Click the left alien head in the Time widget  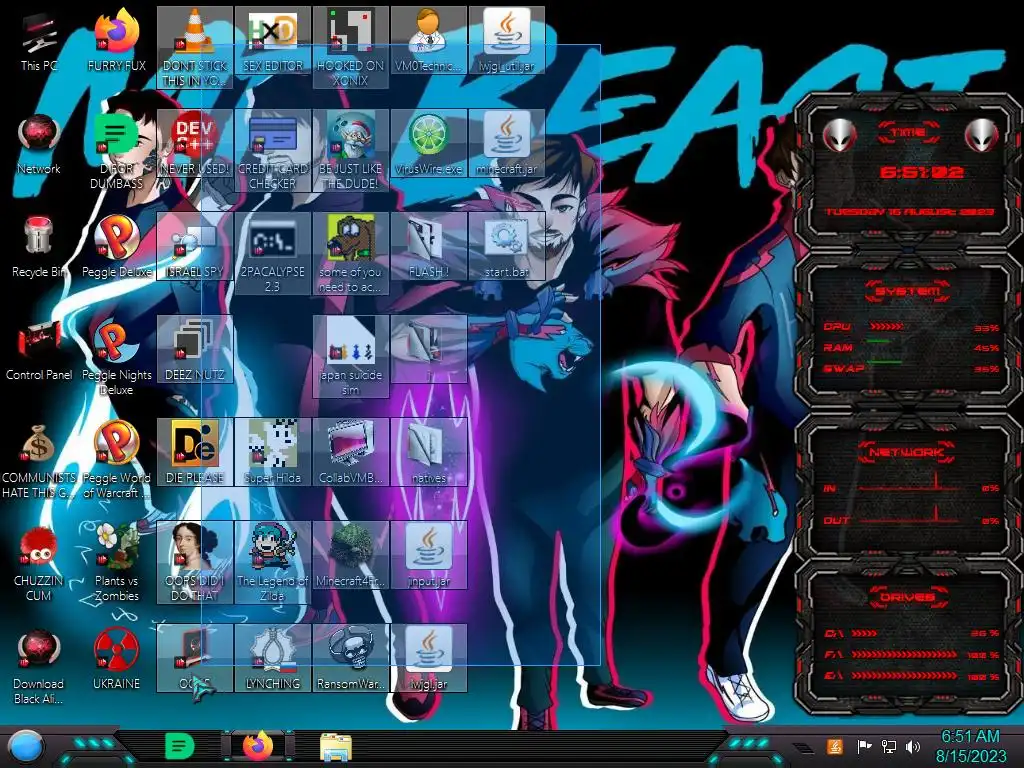tap(839, 135)
